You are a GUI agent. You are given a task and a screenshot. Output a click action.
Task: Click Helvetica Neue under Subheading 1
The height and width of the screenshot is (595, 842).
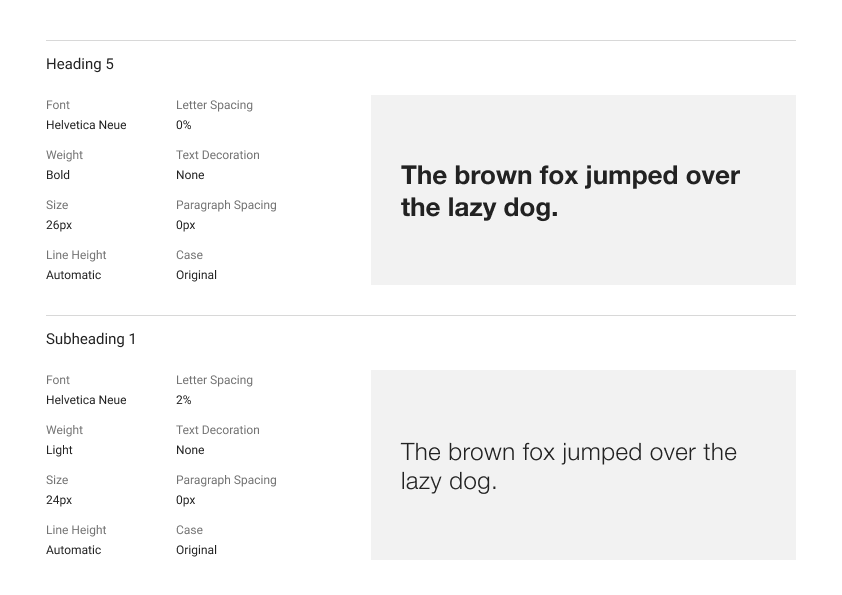[86, 400]
